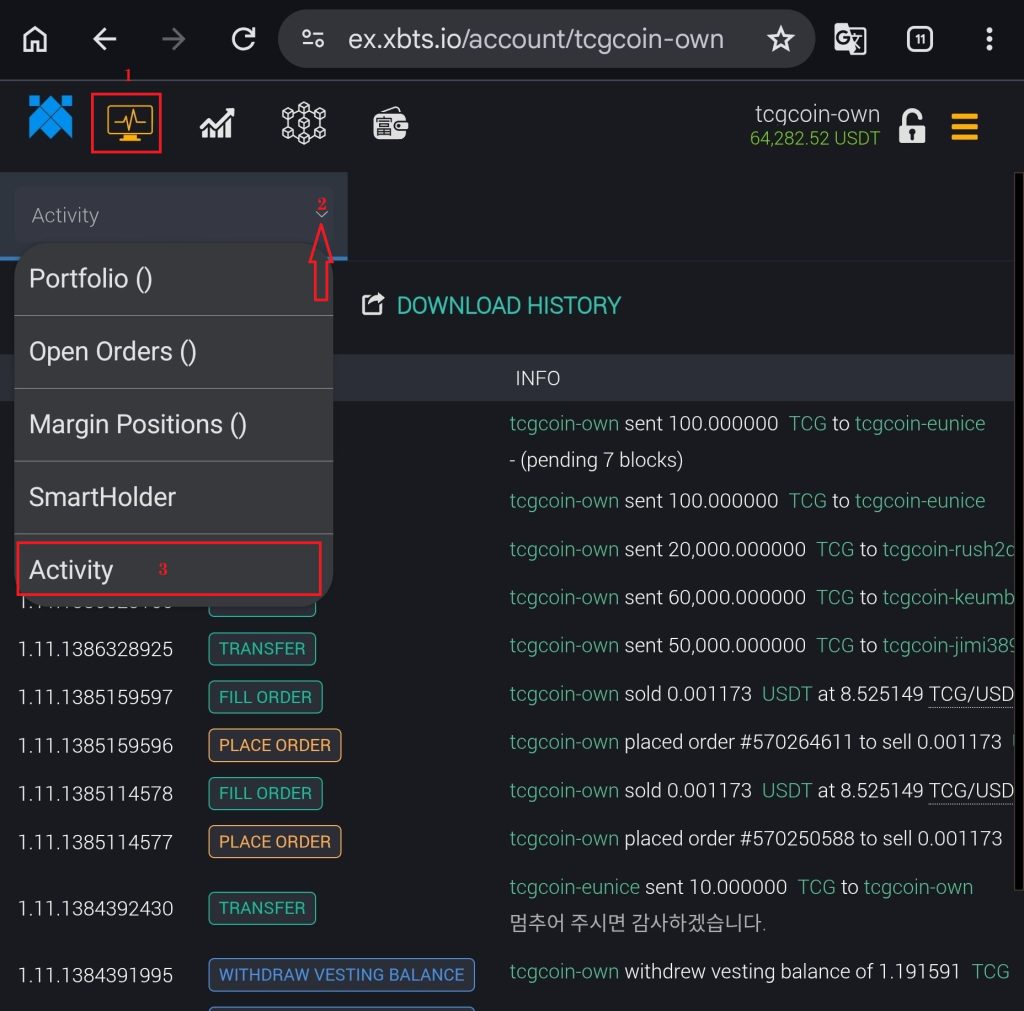This screenshot has height=1011, width=1024.
Task: Open the yellow hamburger menu
Action: [x=964, y=127]
